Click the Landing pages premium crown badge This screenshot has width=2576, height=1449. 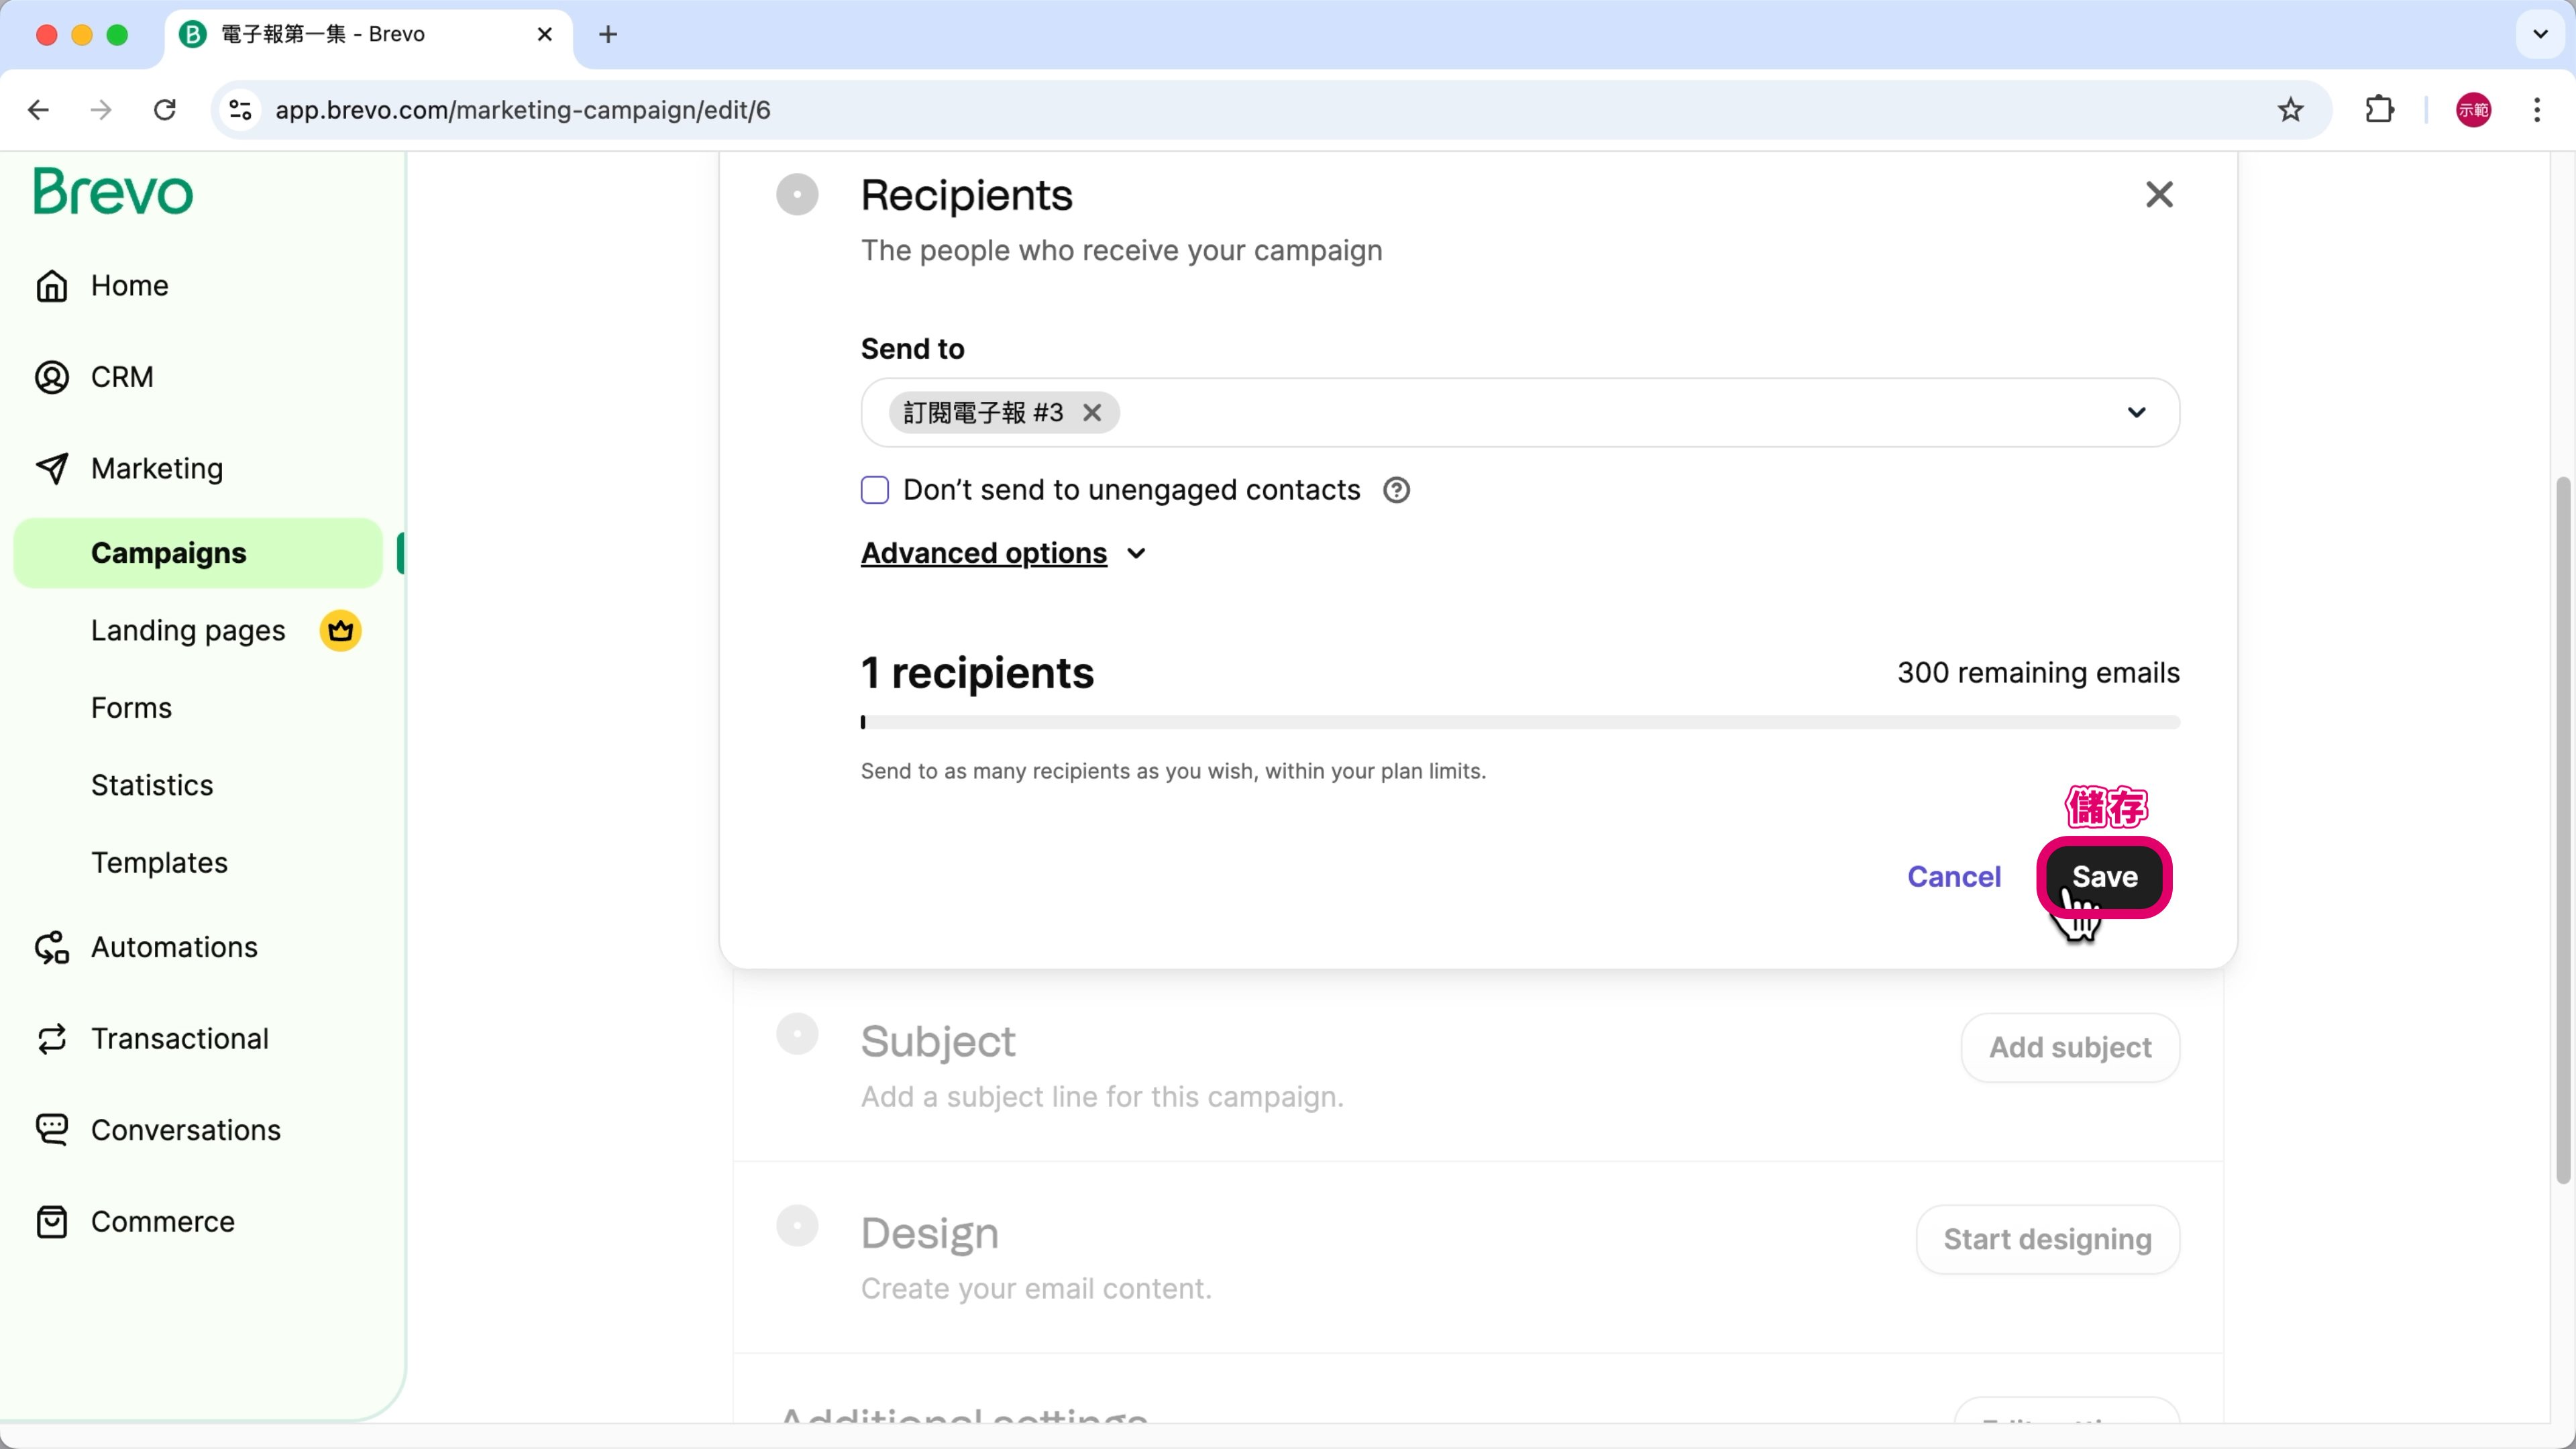tap(340, 631)
